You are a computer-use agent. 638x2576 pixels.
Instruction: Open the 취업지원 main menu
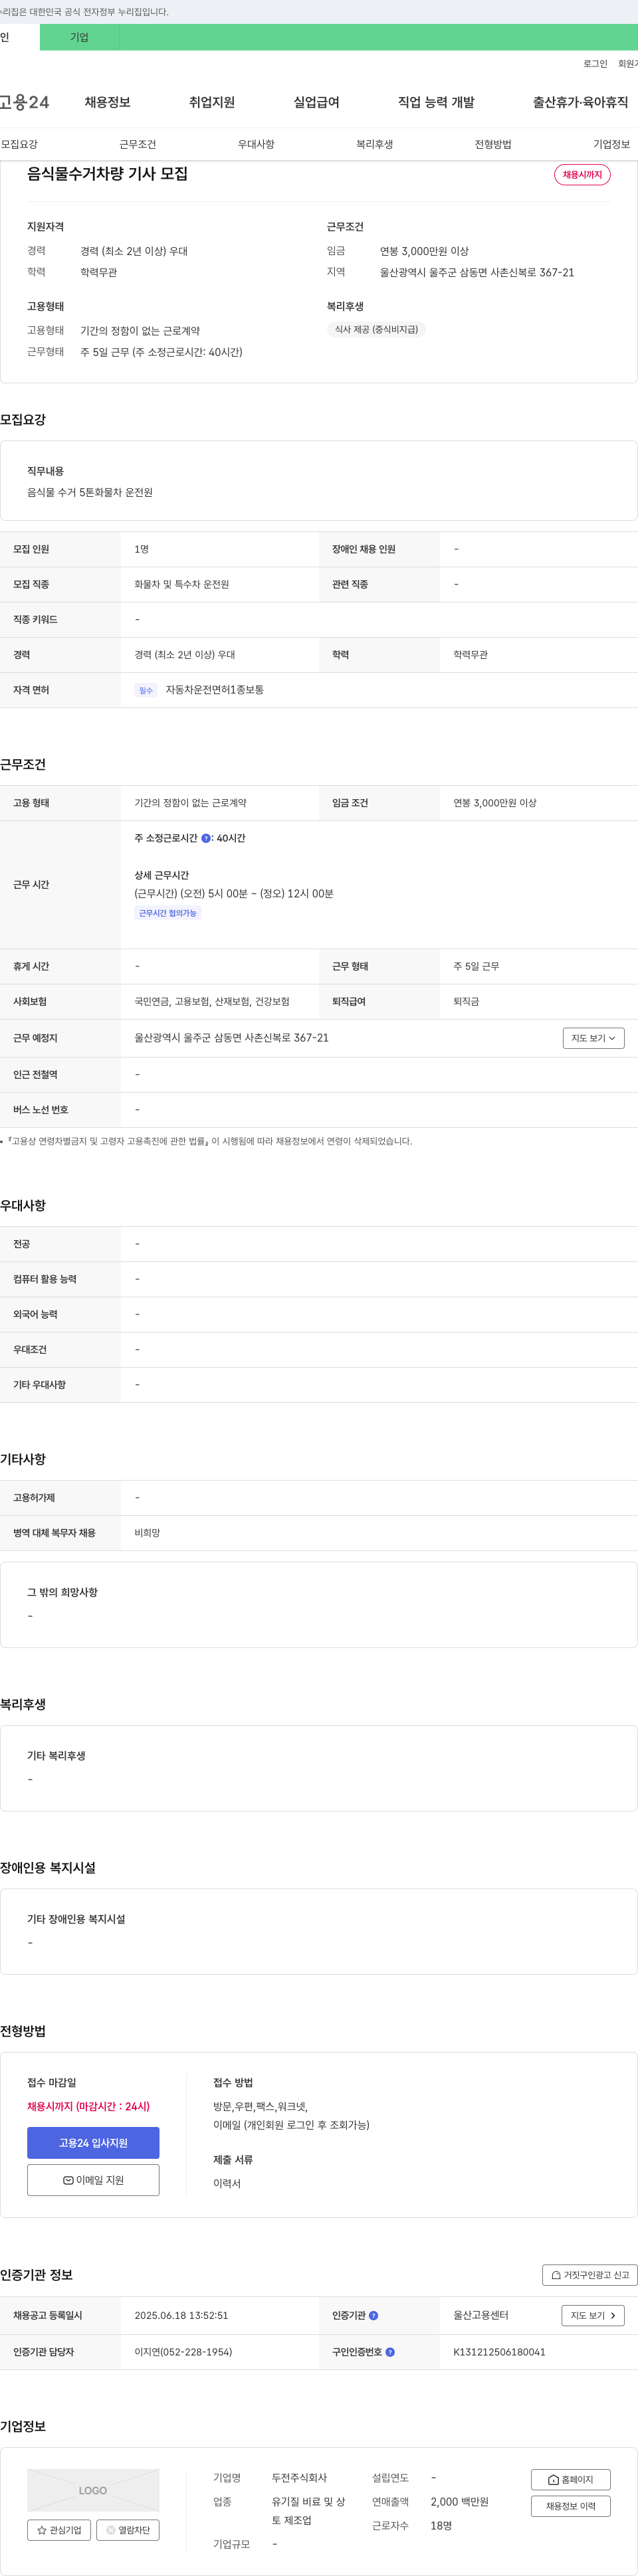[x=212, y=102]
